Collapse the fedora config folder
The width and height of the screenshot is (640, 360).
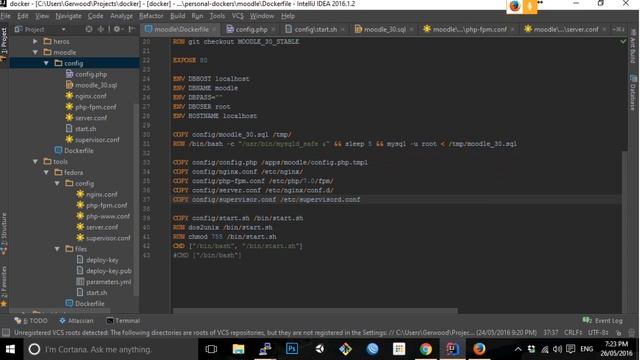[57, 184]
